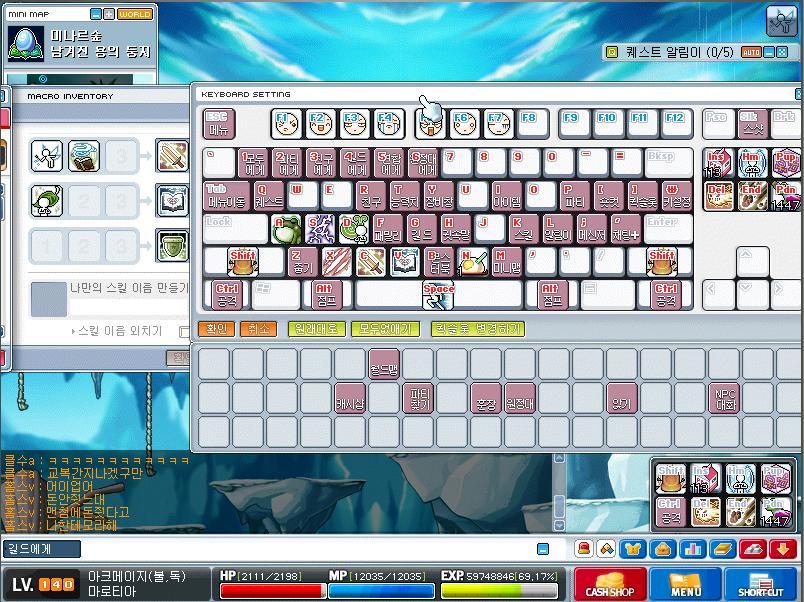Select the sword skill on key C

tap(371, 262)
